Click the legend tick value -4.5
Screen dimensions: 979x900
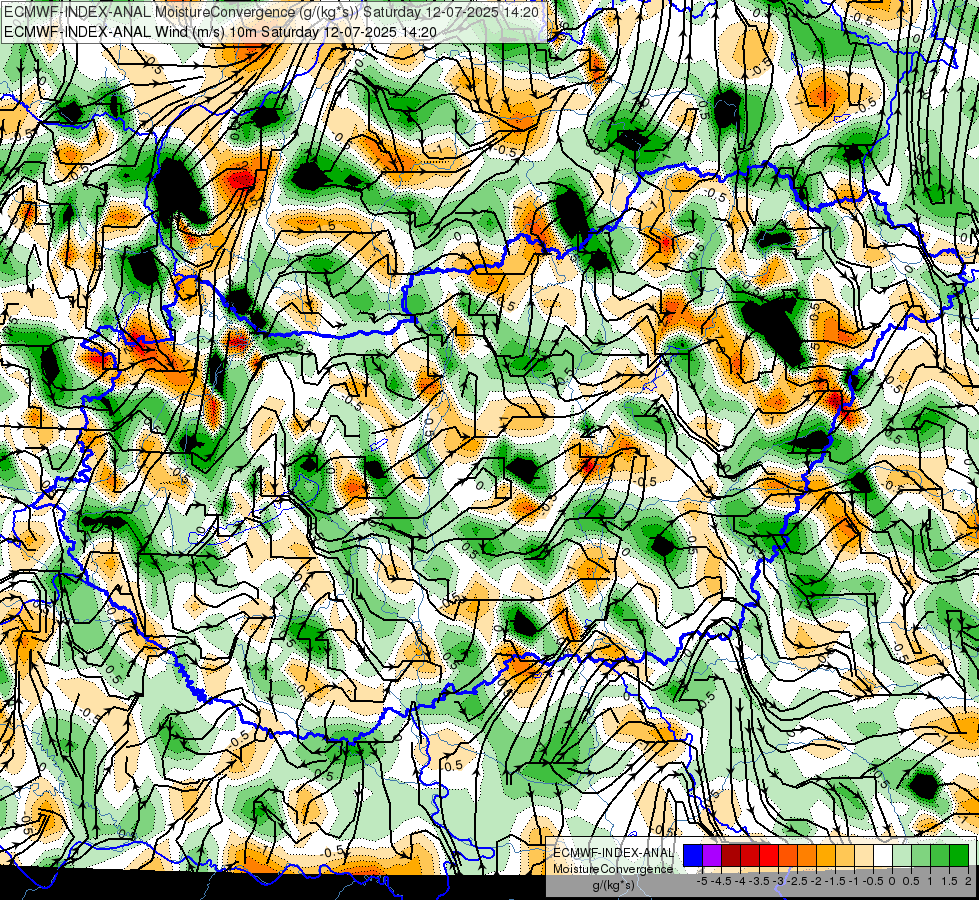[x=721, y=881]
